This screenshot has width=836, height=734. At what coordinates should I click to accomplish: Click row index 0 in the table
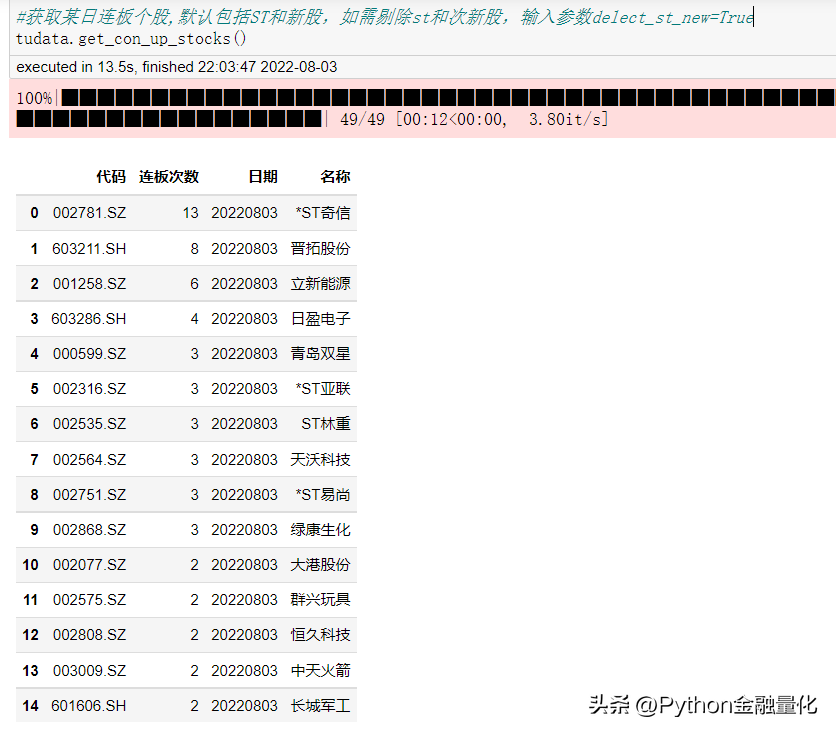34,213
